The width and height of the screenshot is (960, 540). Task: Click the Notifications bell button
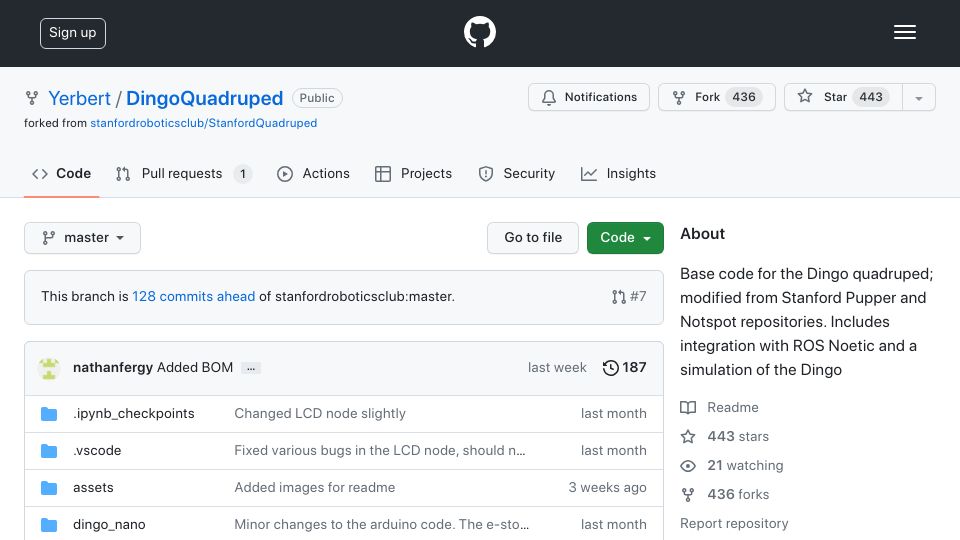coord(588,97)
